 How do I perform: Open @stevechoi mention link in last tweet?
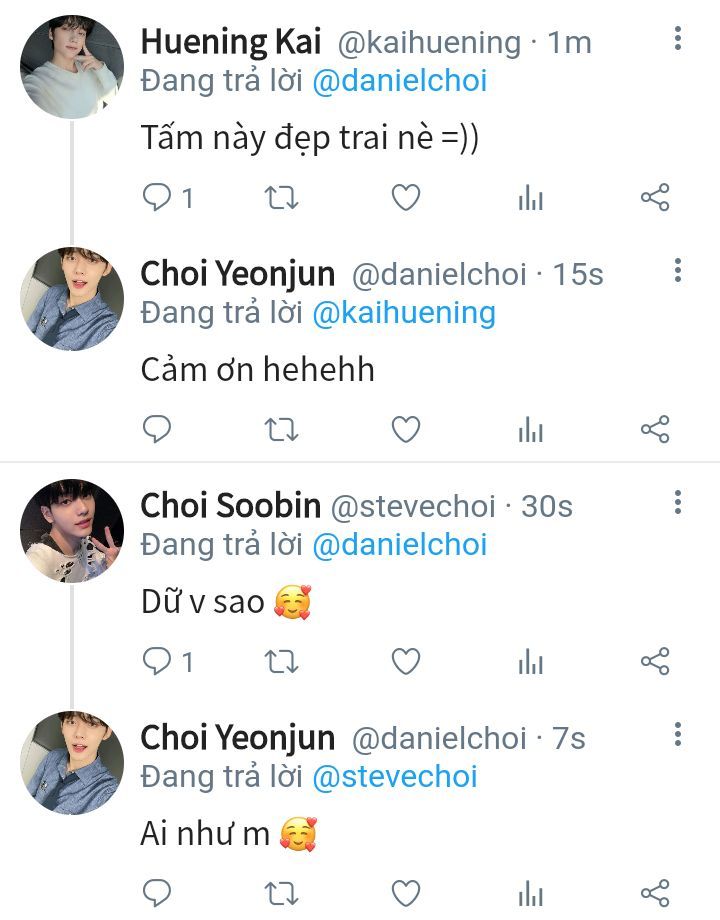[x=395, y=776]
